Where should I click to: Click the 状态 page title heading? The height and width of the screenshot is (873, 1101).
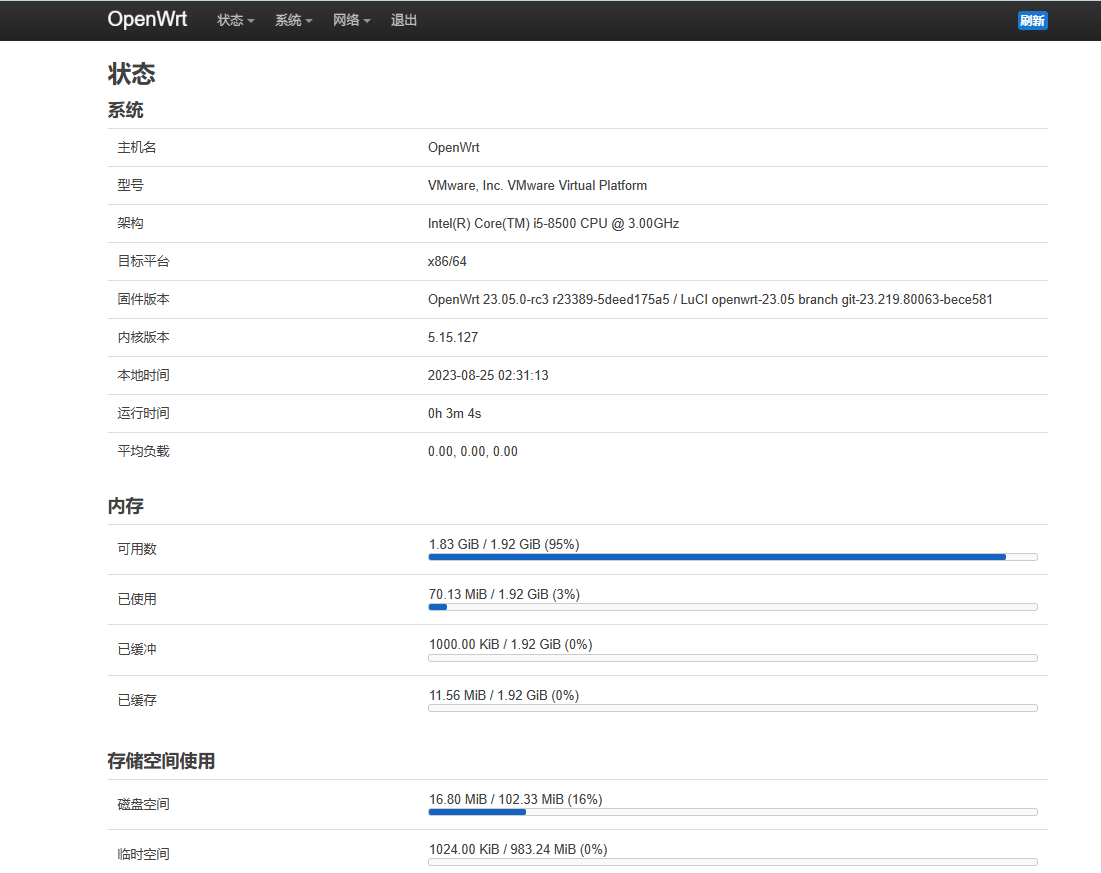131,74
